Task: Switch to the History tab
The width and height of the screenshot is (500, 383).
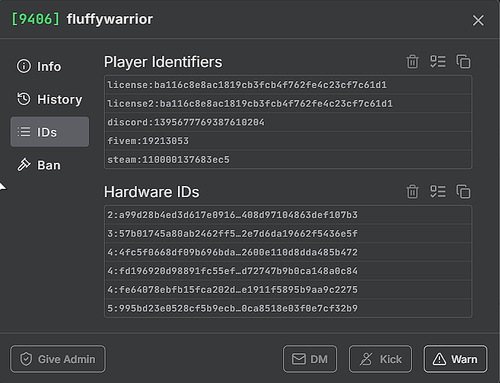Action: (50, 99)
